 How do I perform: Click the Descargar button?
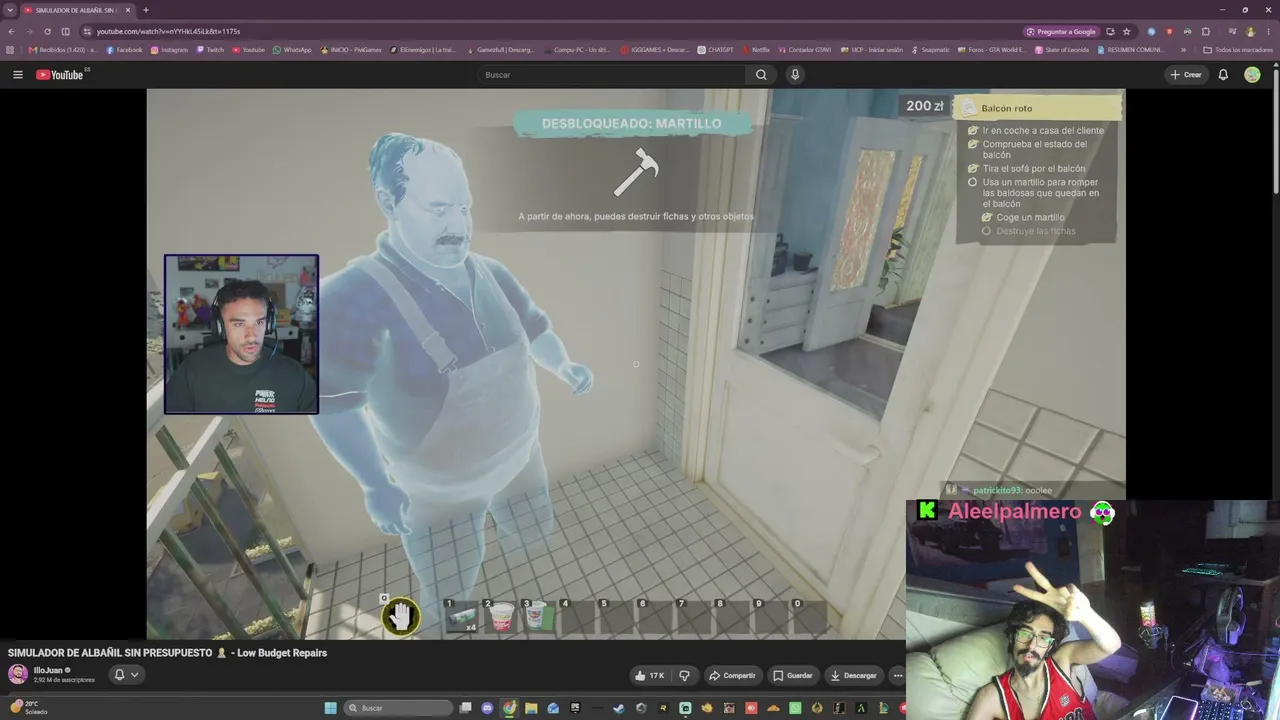(x=854, y=676)
